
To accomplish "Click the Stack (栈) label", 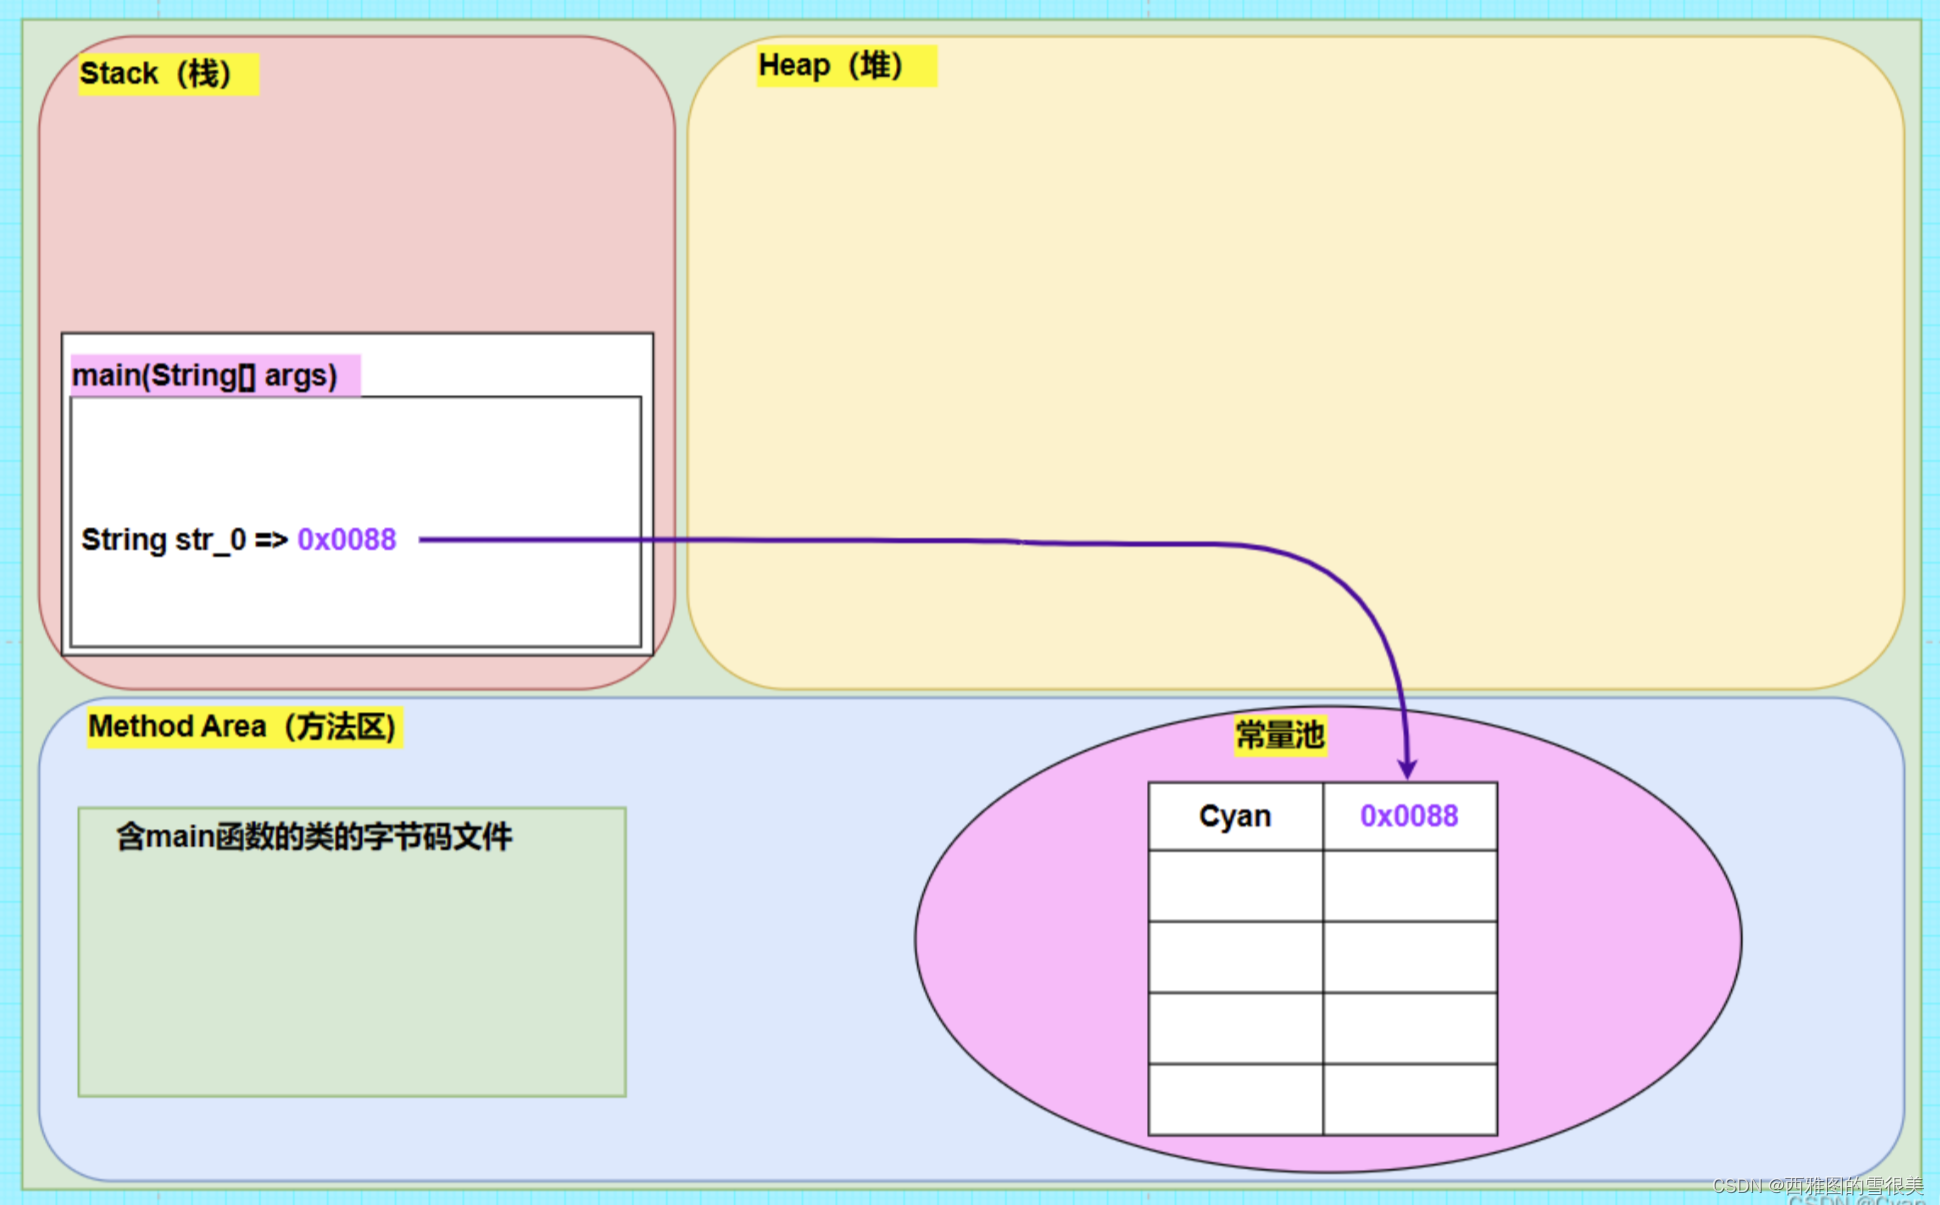I will click(x=168, y=74).
